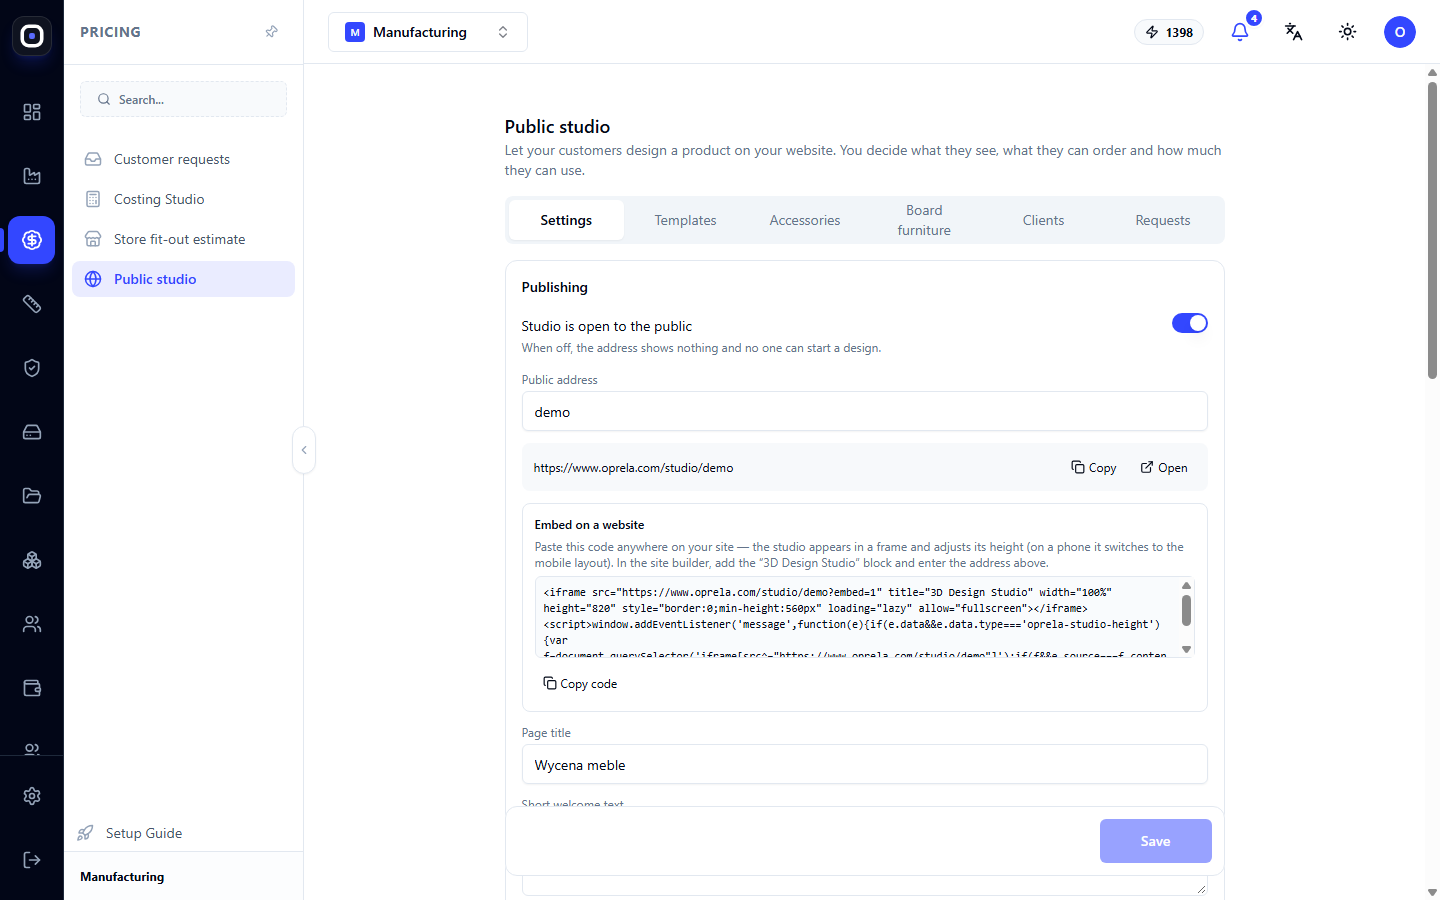This screenshot has height=900, width=1440.
Task: Copy the public studio URL
Action: point(1094,467)
